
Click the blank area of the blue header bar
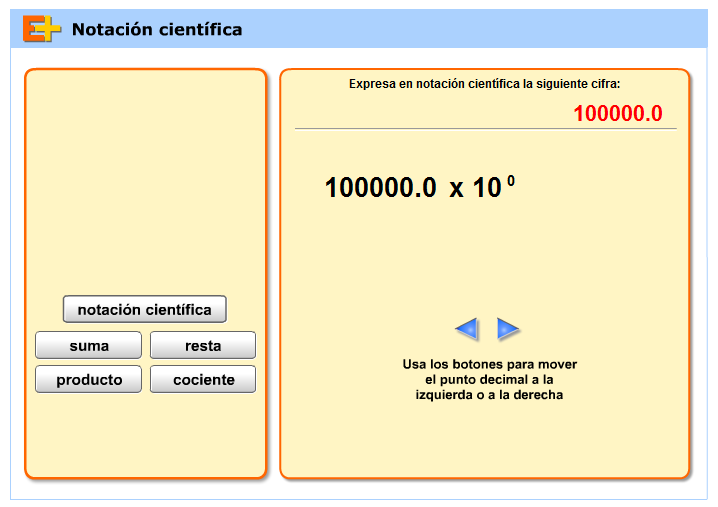pos(480,30)
